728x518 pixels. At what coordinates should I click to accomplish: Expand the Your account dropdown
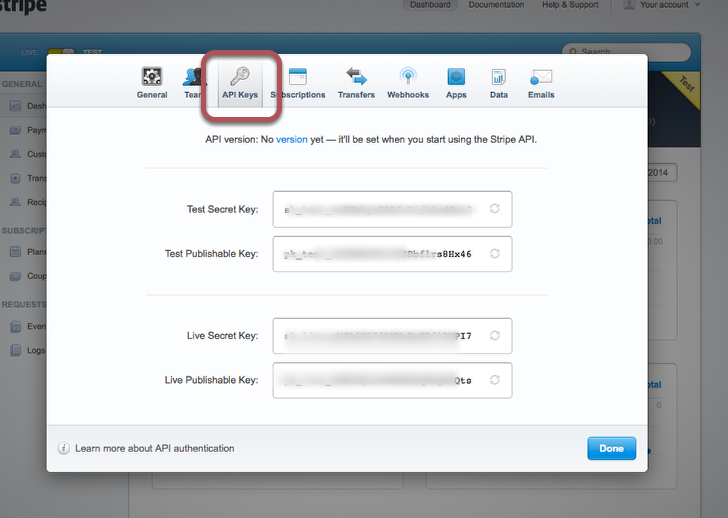(662, 5)
